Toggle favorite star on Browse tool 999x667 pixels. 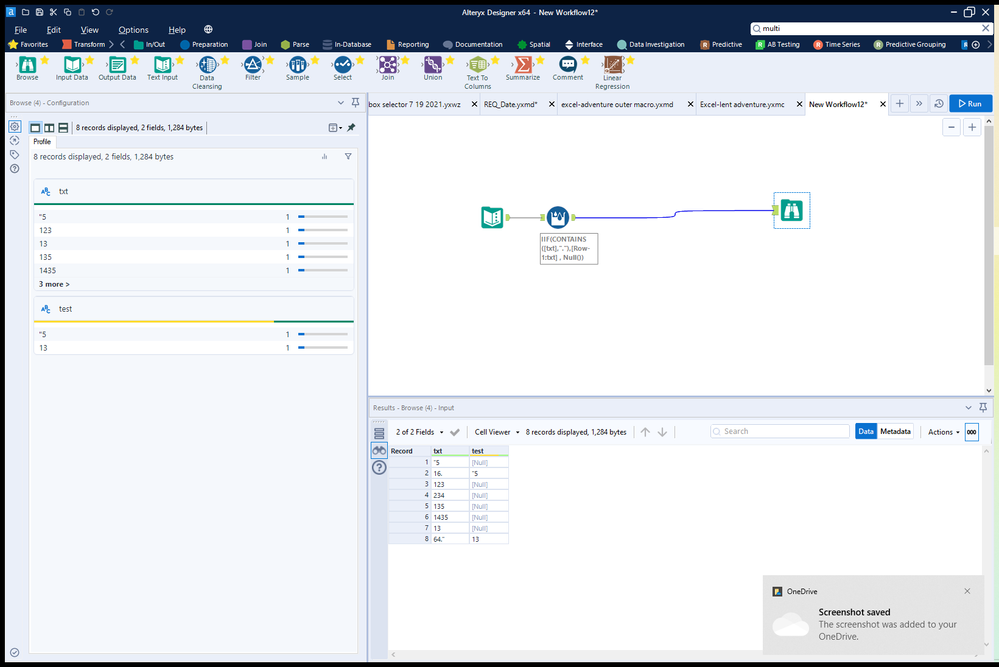coord(45,60)
